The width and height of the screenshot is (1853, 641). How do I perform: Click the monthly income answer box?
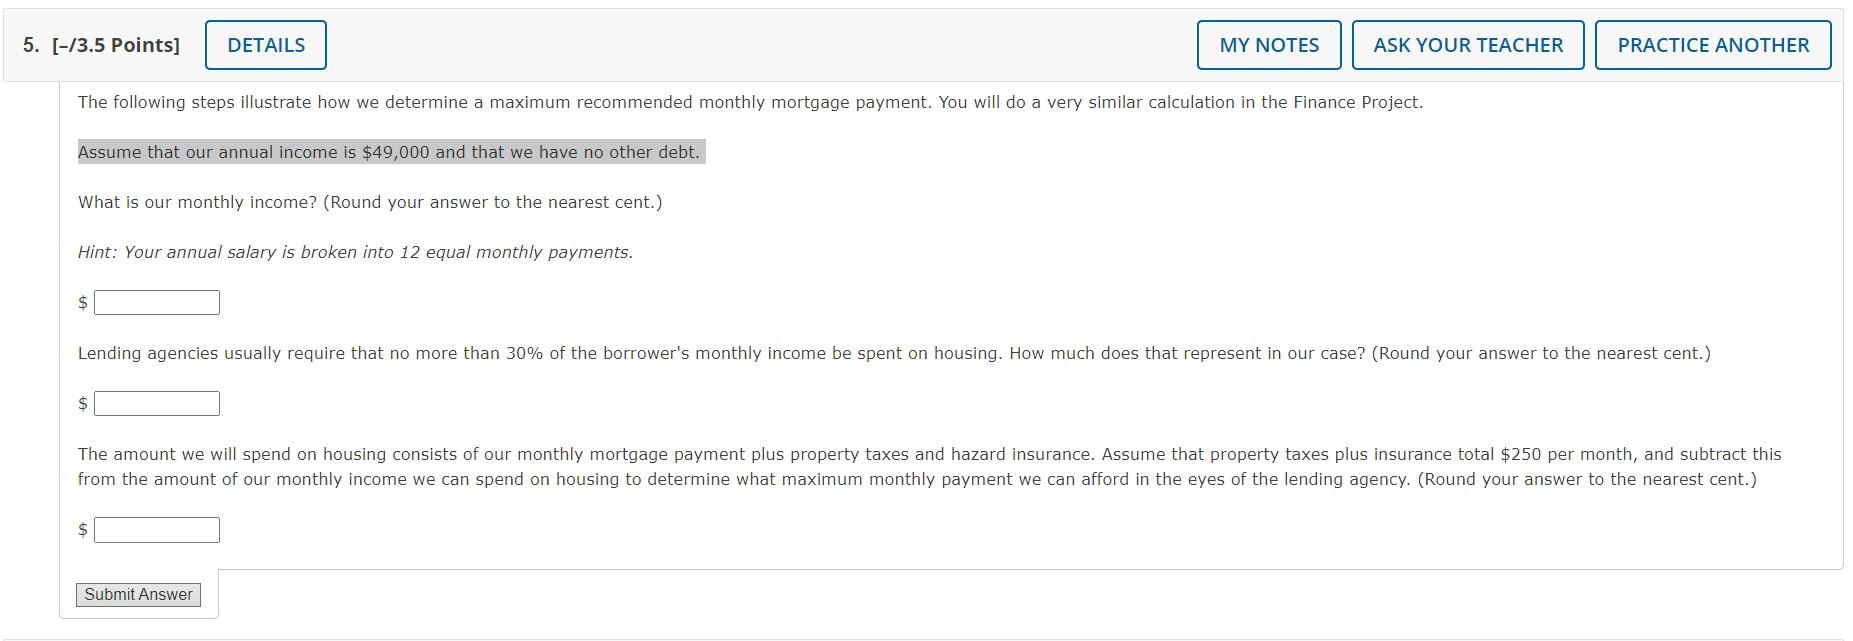point(155,301)
